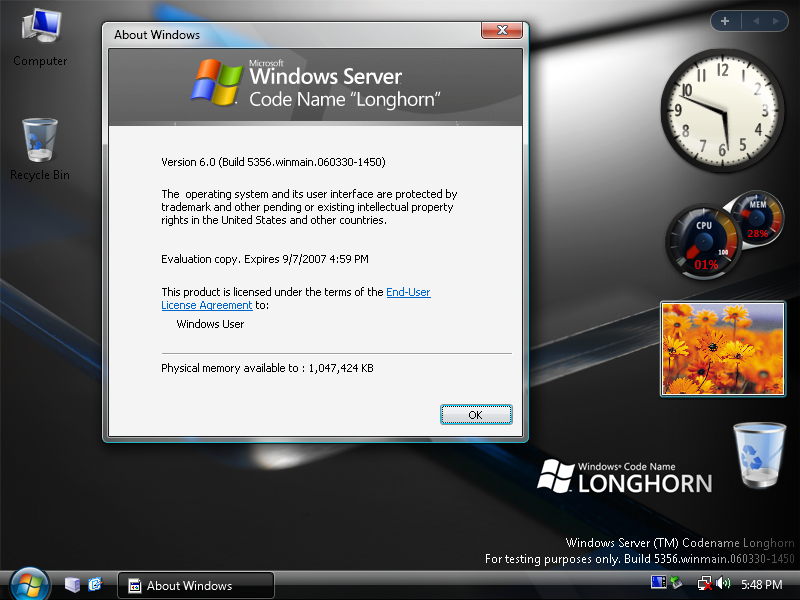Image resolution: width=800 pixels, height=600 pixels.
Task: Click the About Windows title bar text
Action: pos(157,35)
